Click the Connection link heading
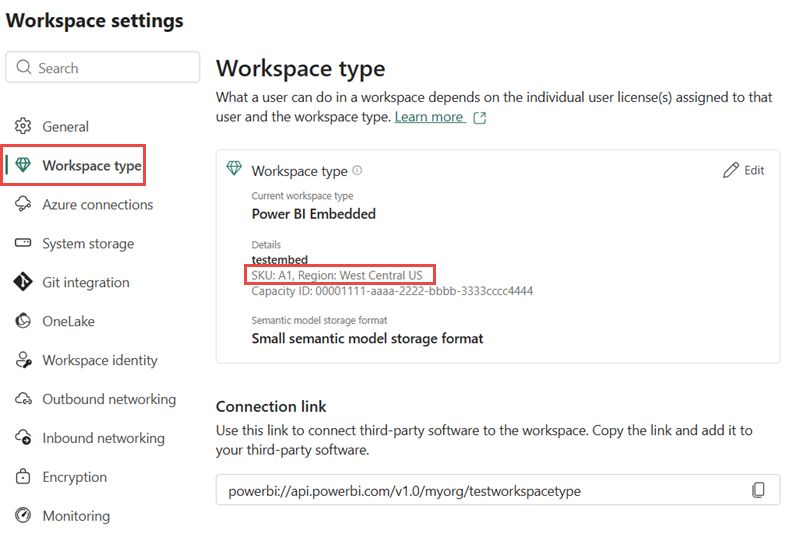 (271, 406)
